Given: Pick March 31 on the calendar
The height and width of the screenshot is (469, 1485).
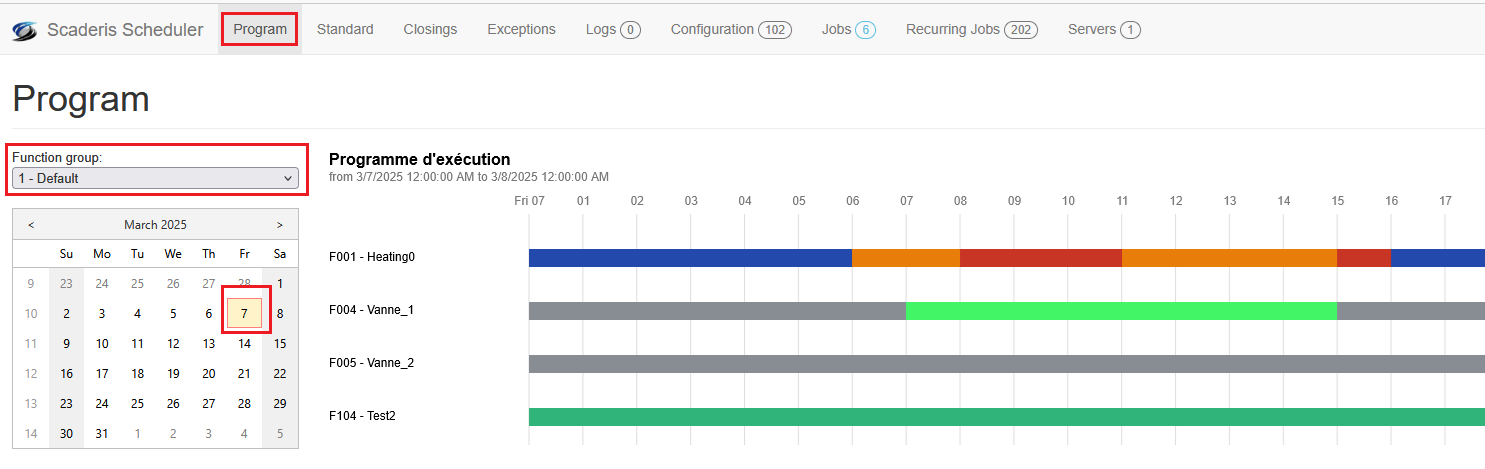Looking at the screenshot, I should [102, 433].
